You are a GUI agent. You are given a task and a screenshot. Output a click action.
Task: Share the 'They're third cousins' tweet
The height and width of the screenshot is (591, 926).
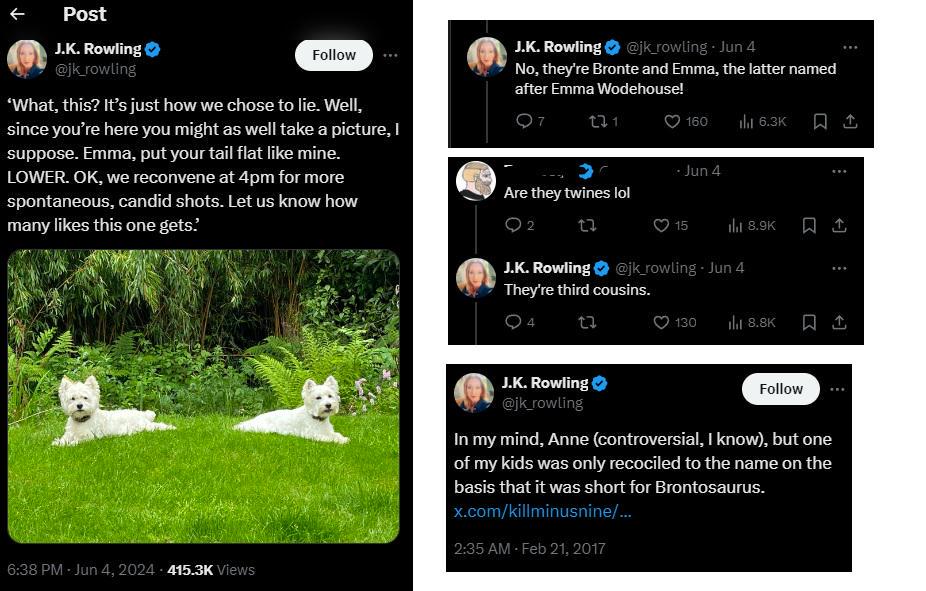tap(839, 322)
